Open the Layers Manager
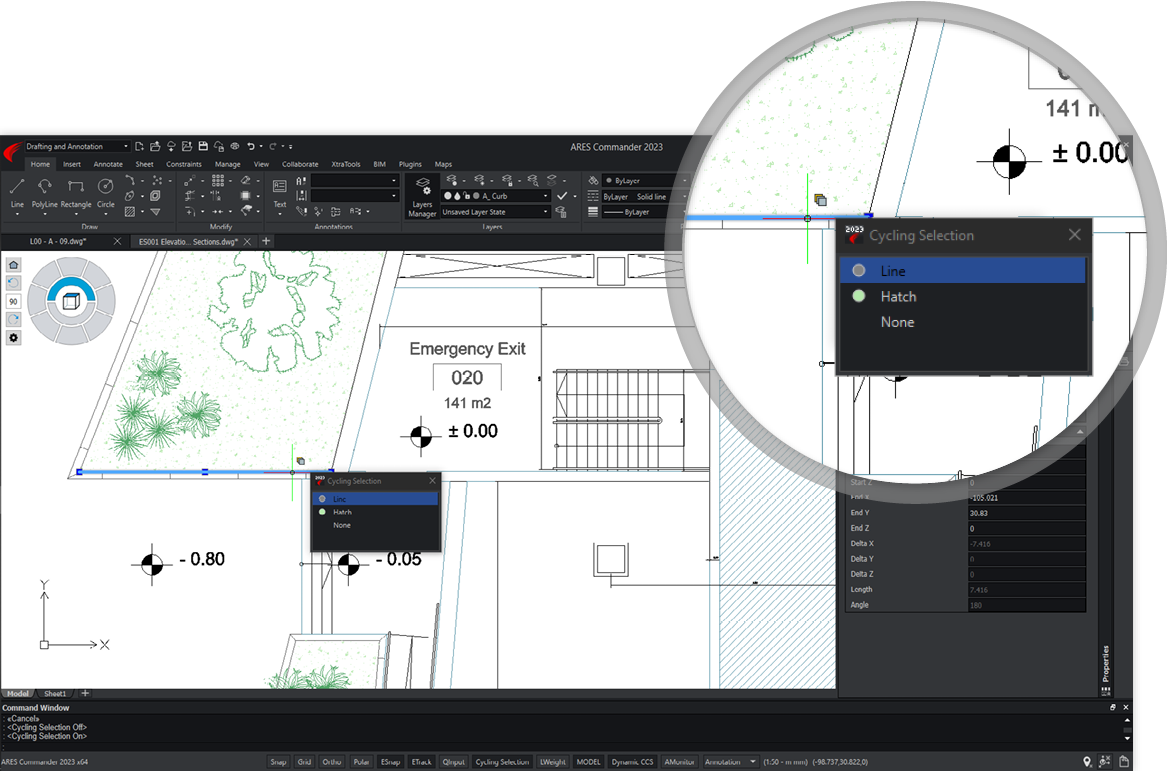The image size is (1167, 771). (x=422, y=198)
